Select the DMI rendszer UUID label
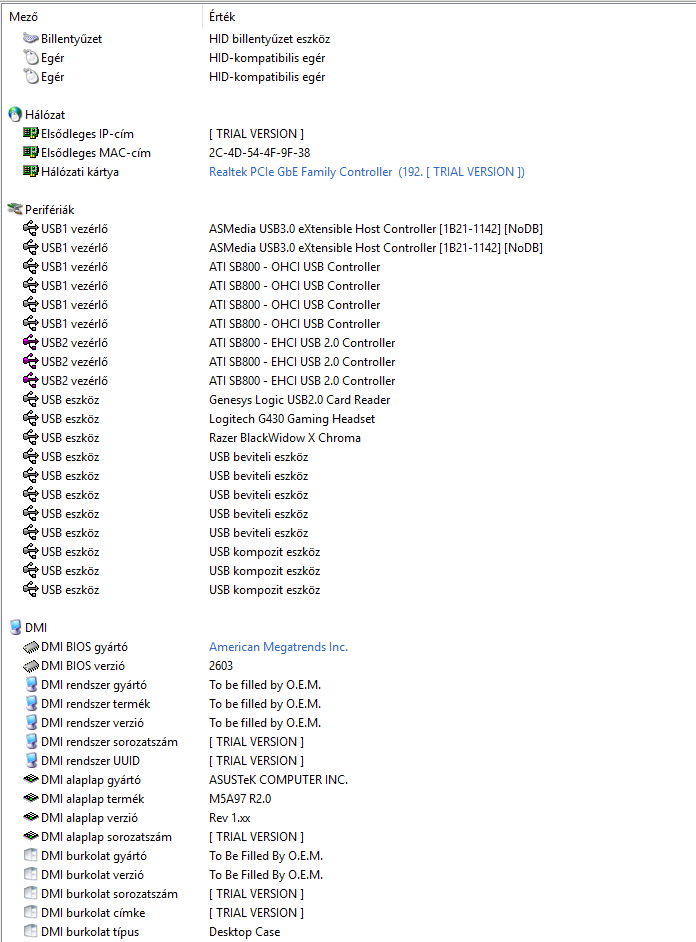Image resolution: width=696 pixels, height=942 pixels. 91,761
